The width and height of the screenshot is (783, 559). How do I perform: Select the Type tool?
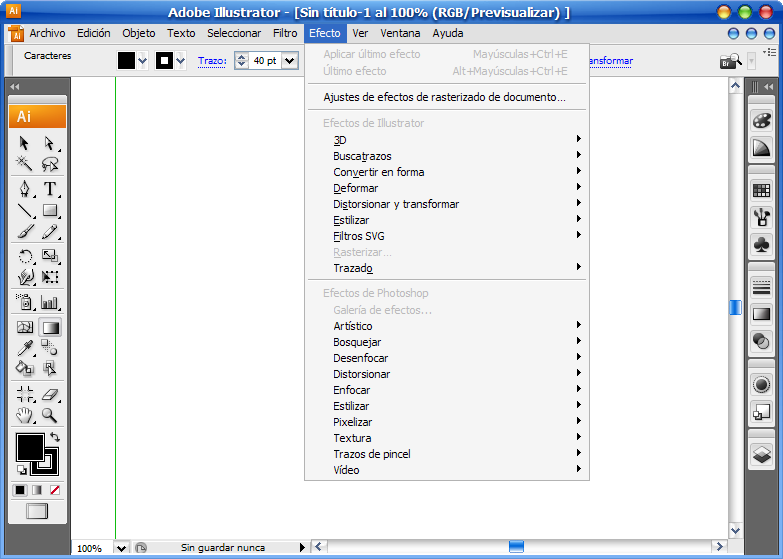(50, 188)
